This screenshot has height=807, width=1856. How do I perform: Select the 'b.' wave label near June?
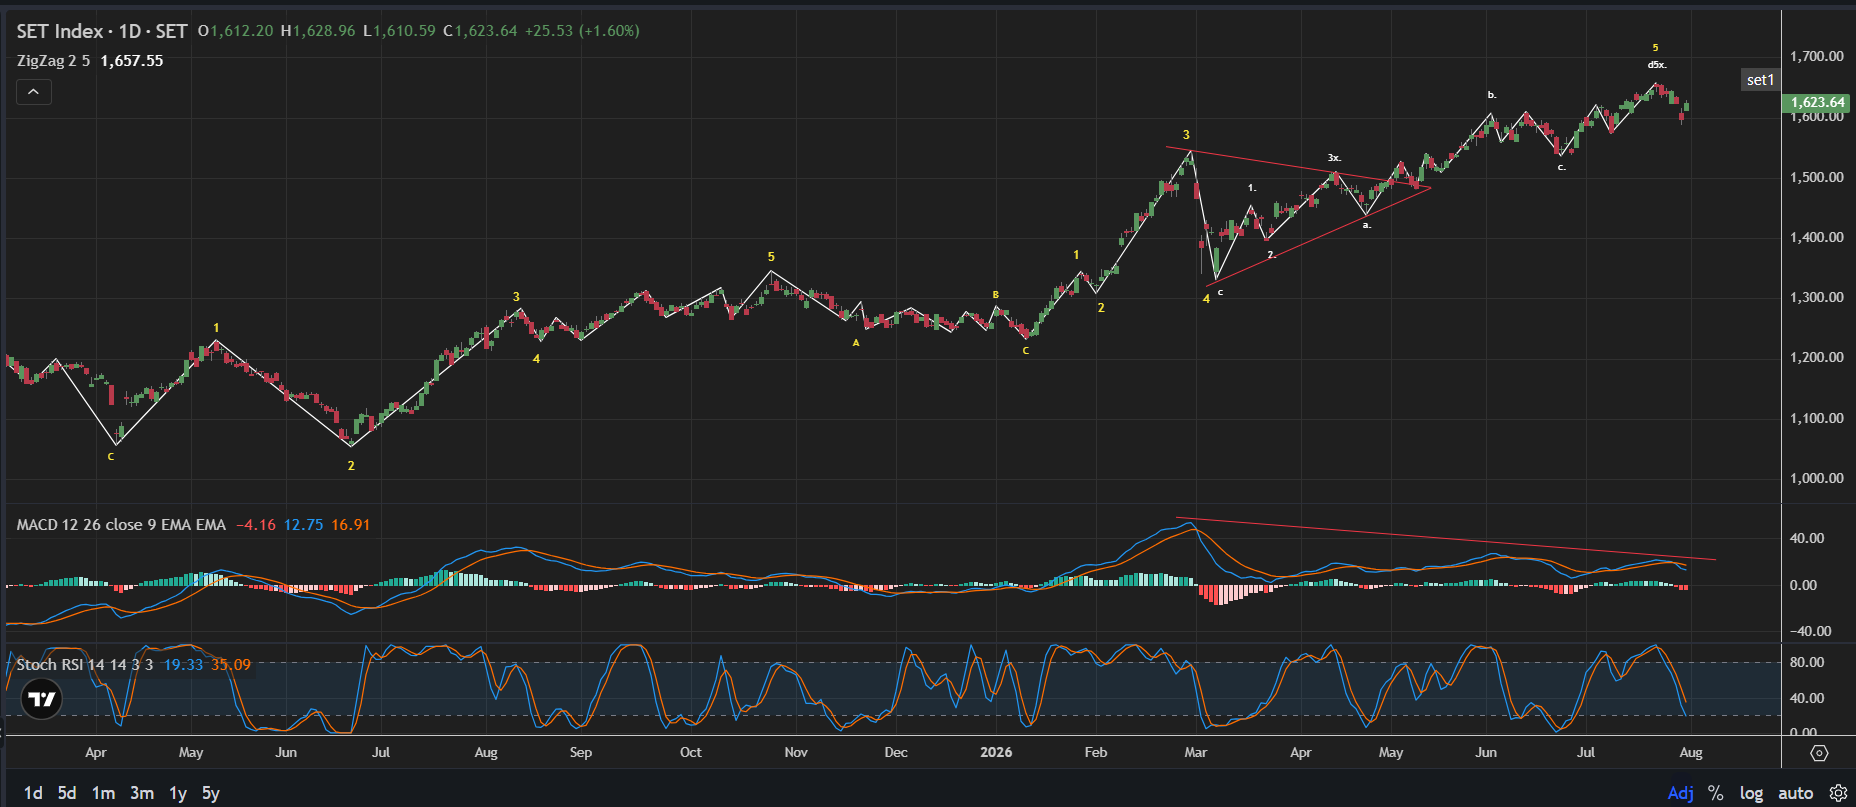pyautogui.click(x=1492, y=95)
